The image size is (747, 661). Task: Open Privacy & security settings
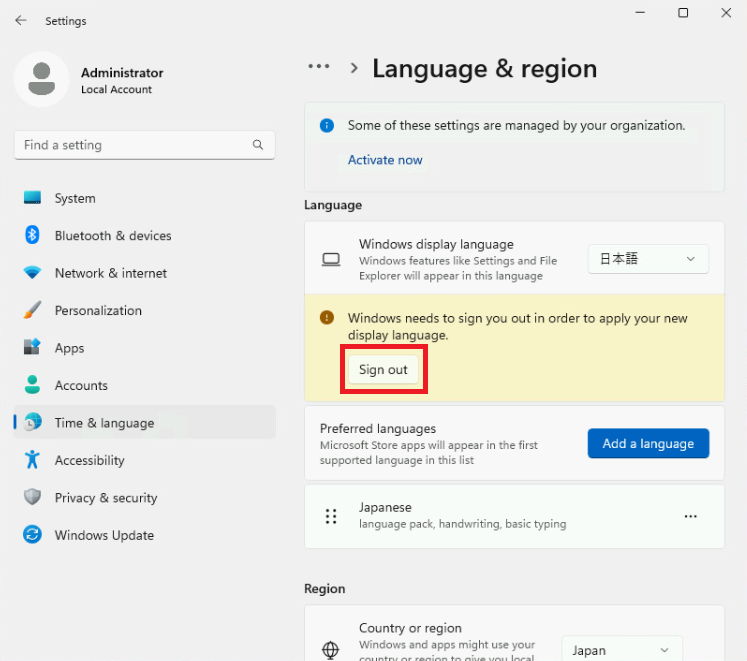[145, 497]
